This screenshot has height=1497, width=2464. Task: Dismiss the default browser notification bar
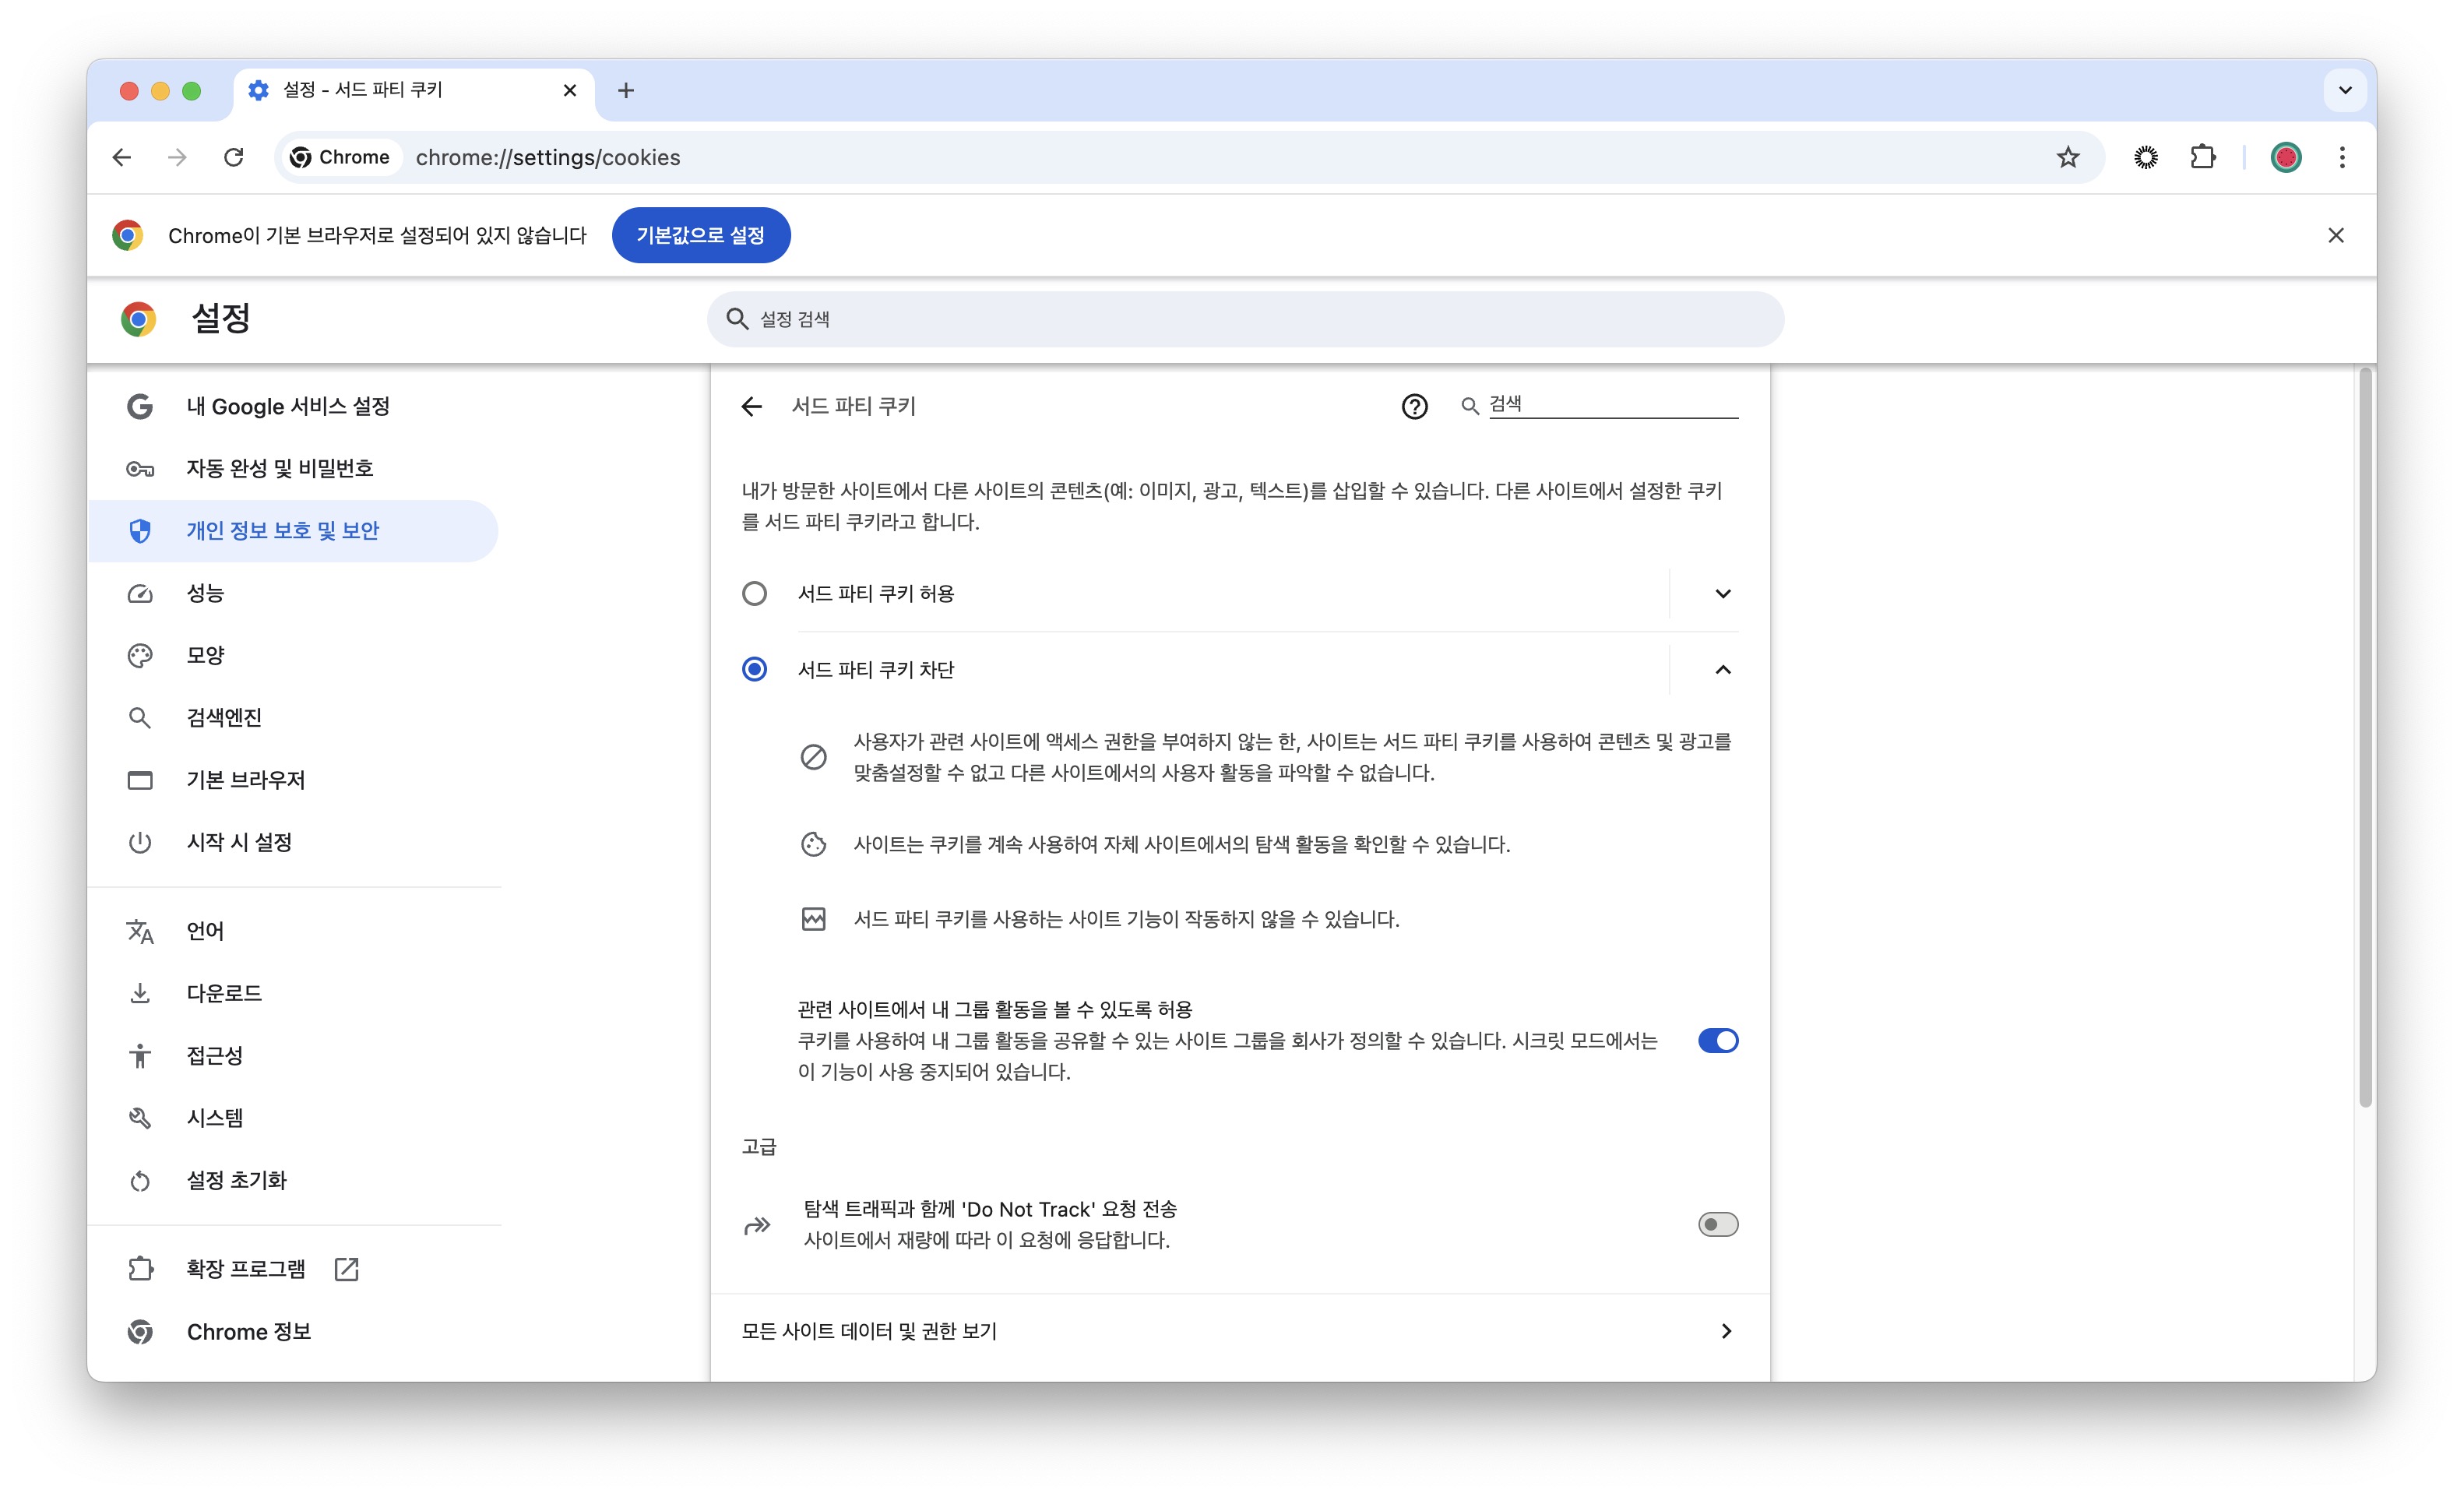click(2336, 235)
